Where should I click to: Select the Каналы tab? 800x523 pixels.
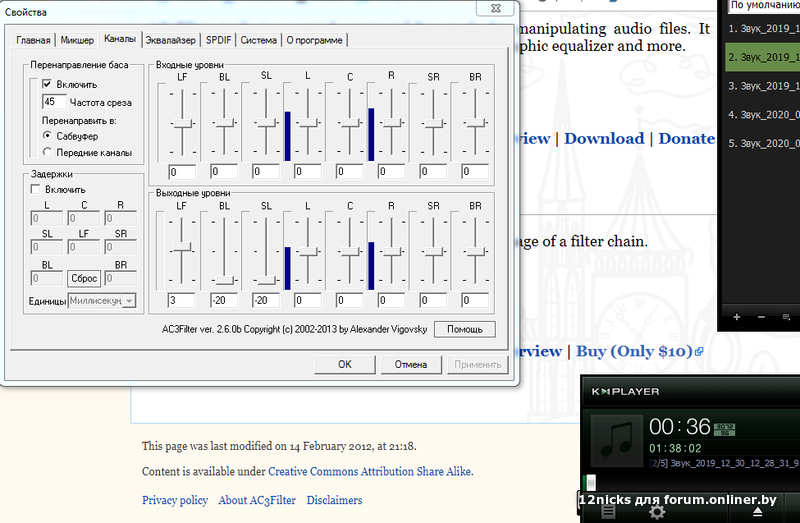coord(120,39)
